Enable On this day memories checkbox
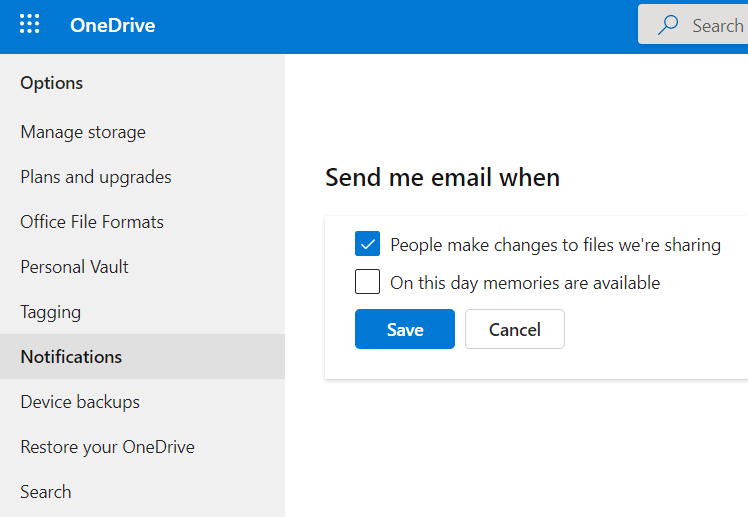This screenshot has height=517, width=748. coord(367,281)
